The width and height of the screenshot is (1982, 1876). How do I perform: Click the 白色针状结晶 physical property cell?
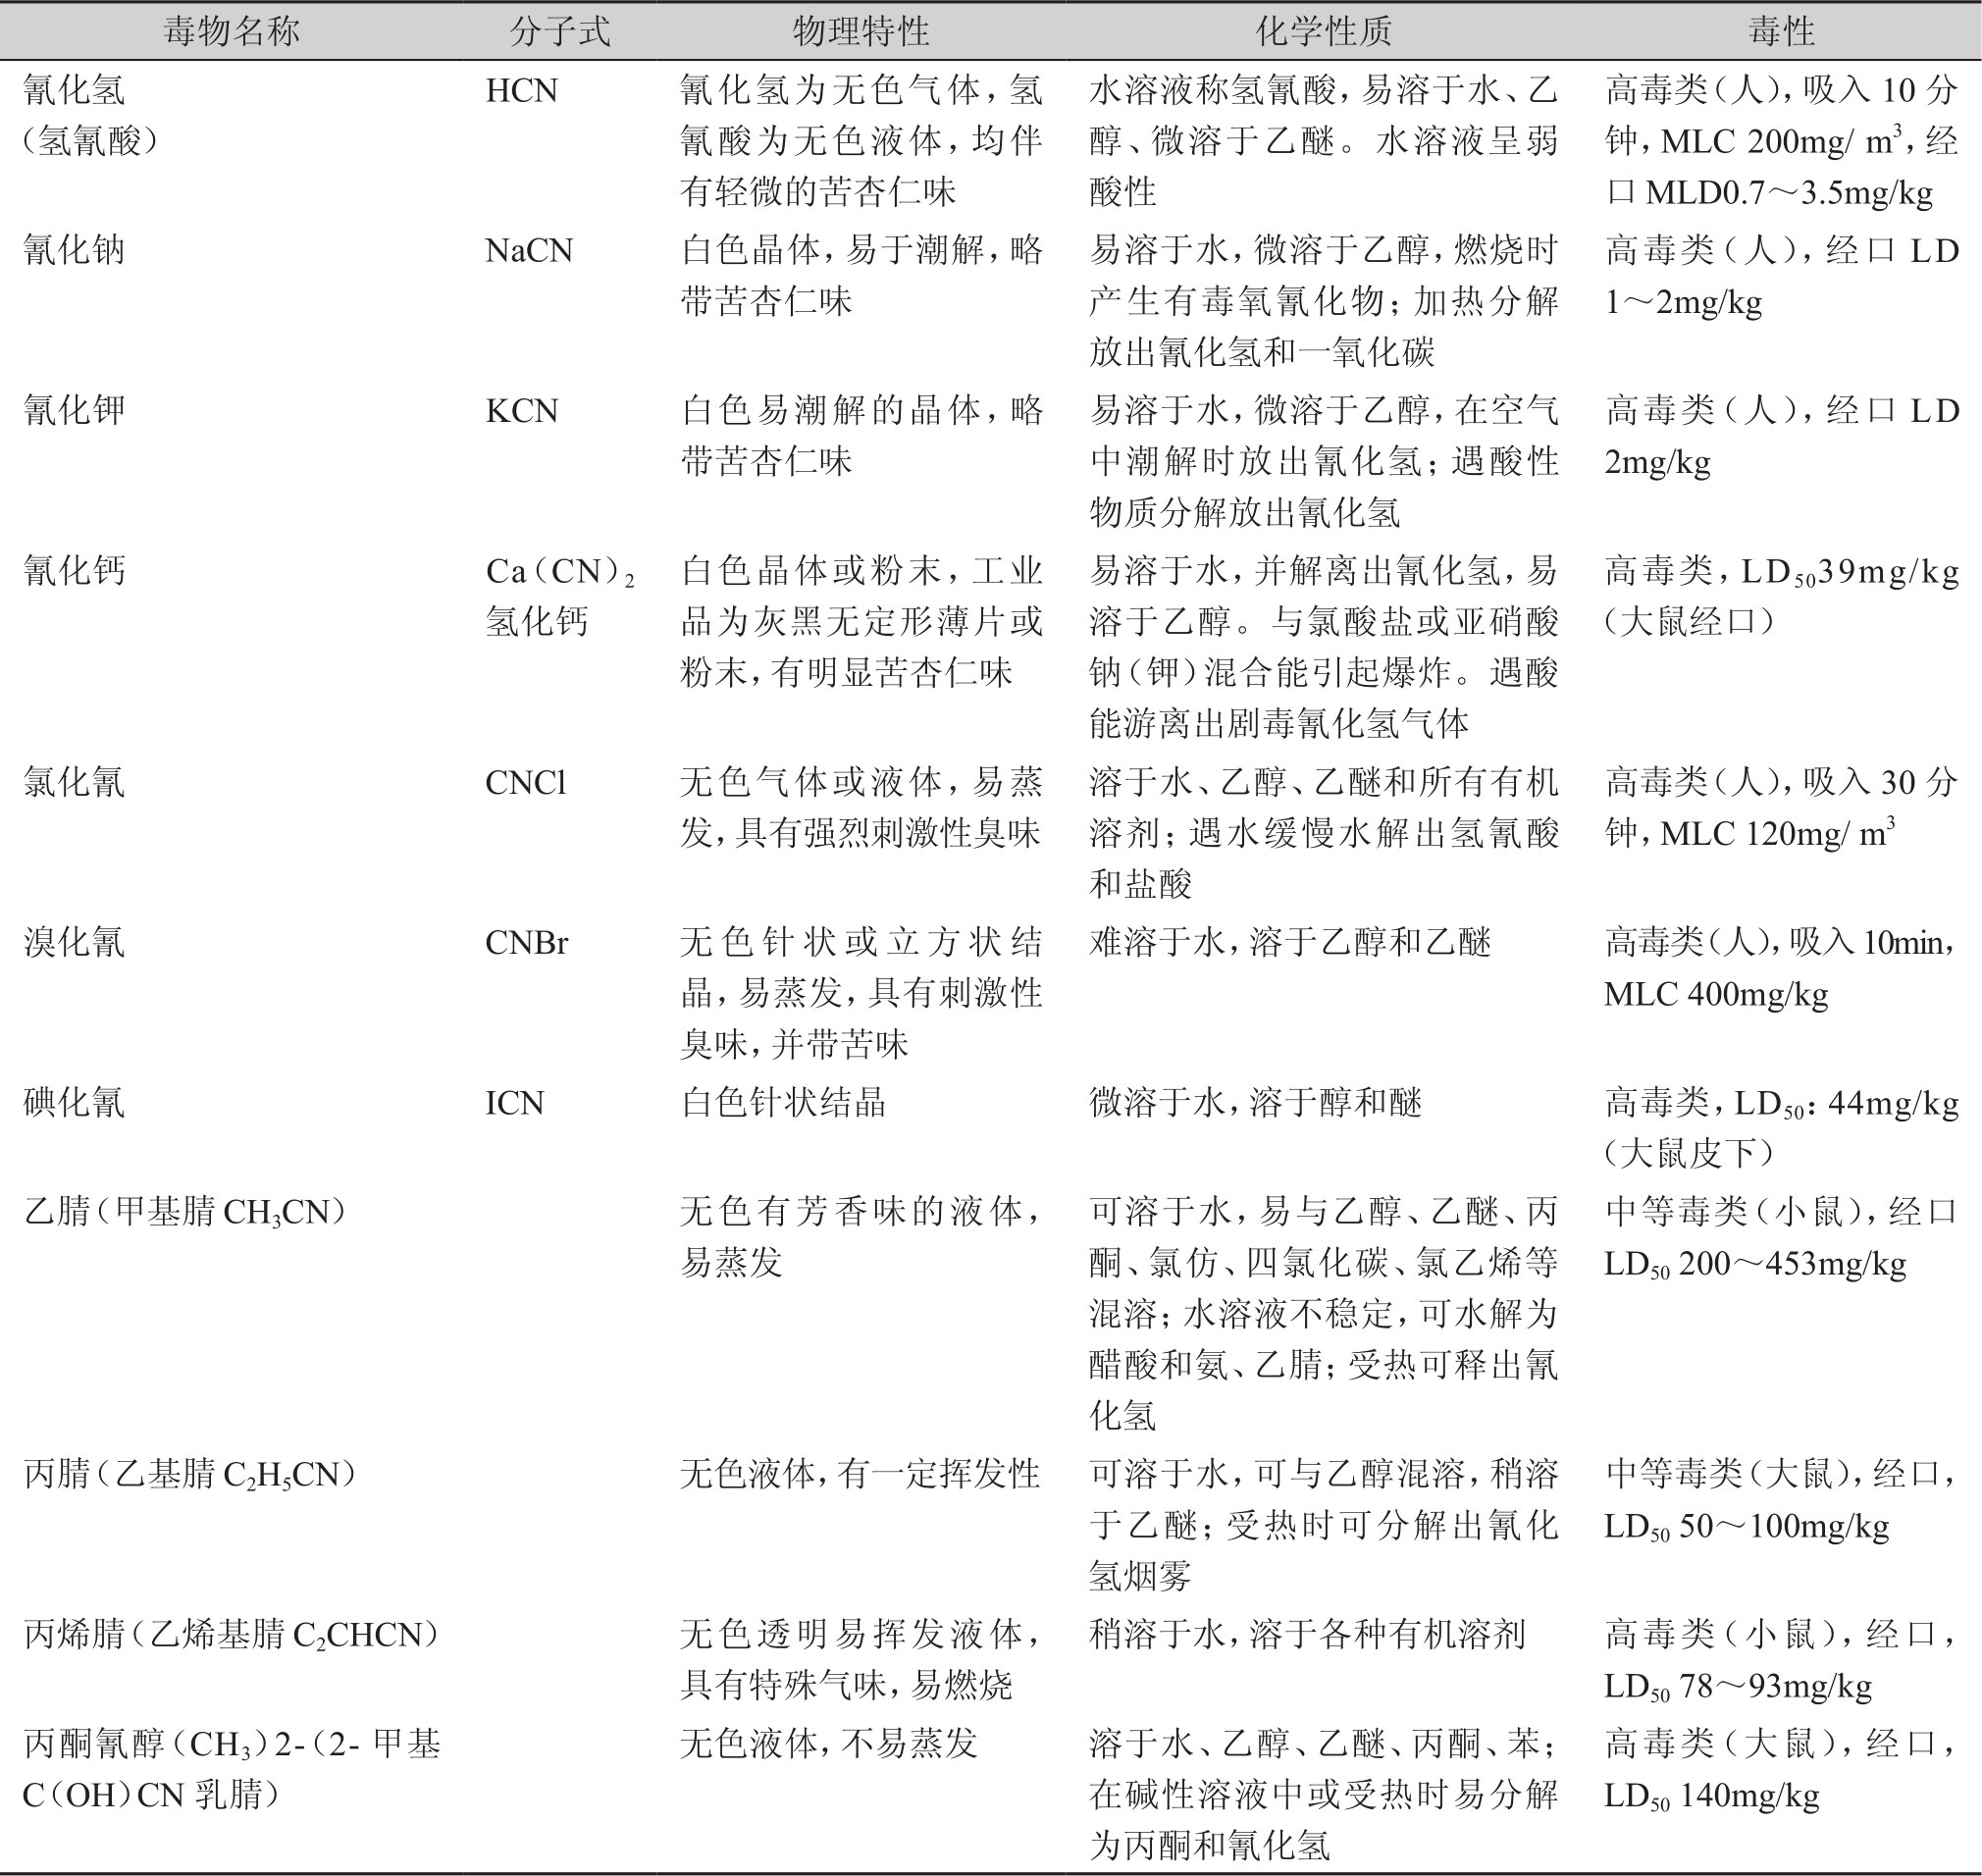[783, 1103]
